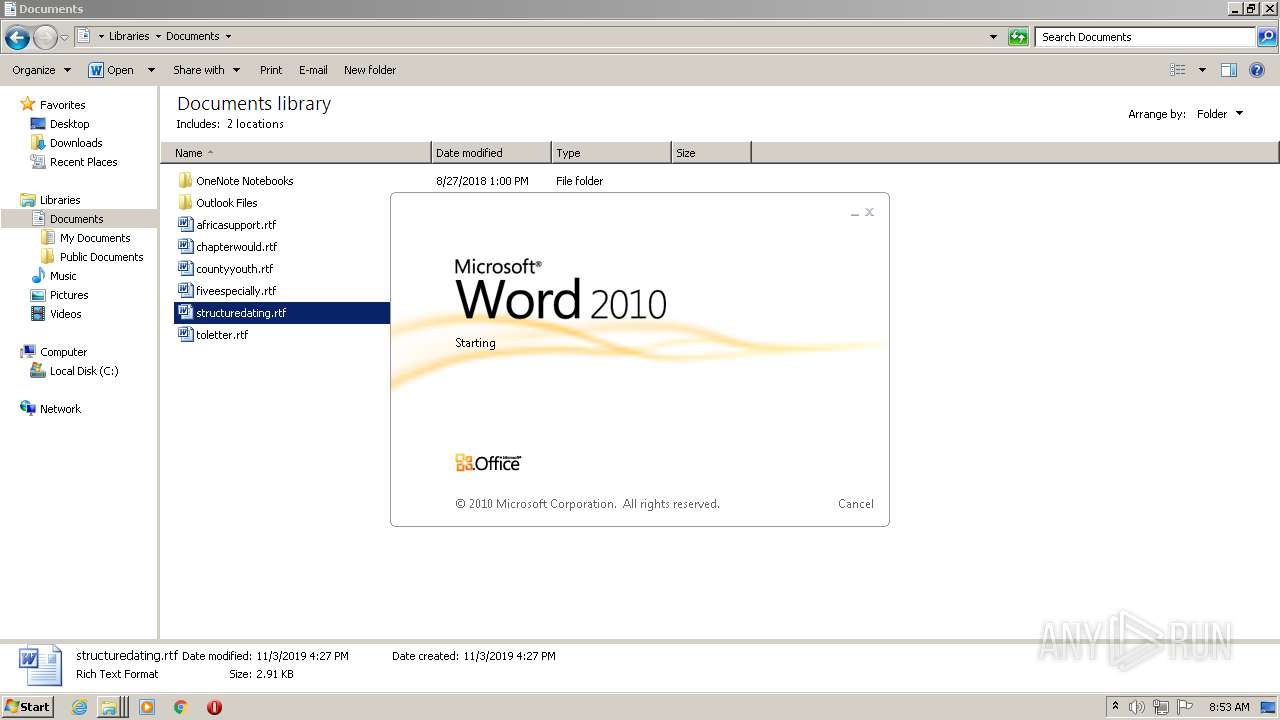Sort by Date modified column header
This screenshot has width=1280, height=720.
pos(491,153)
